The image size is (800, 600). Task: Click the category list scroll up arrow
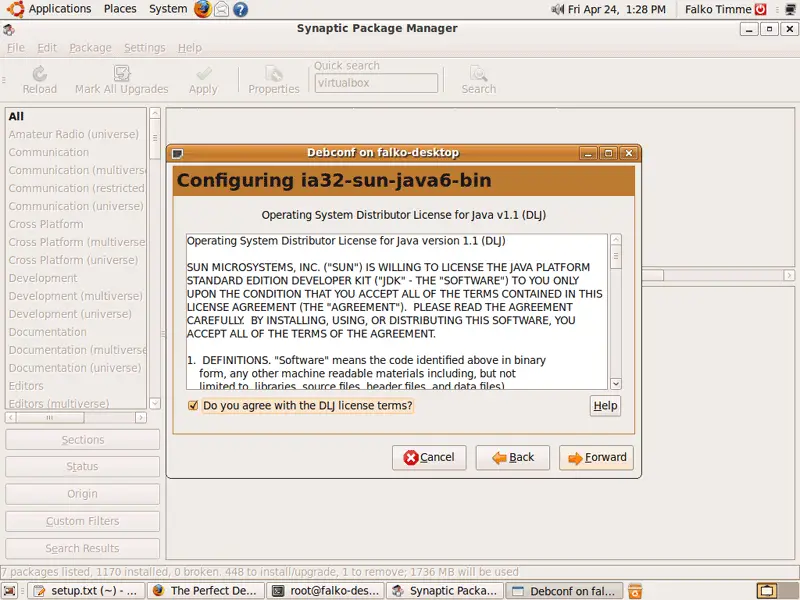point(155,113)
